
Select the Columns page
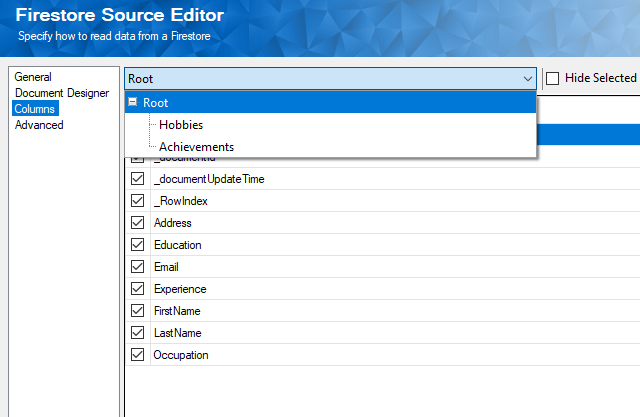pos(35,109)
